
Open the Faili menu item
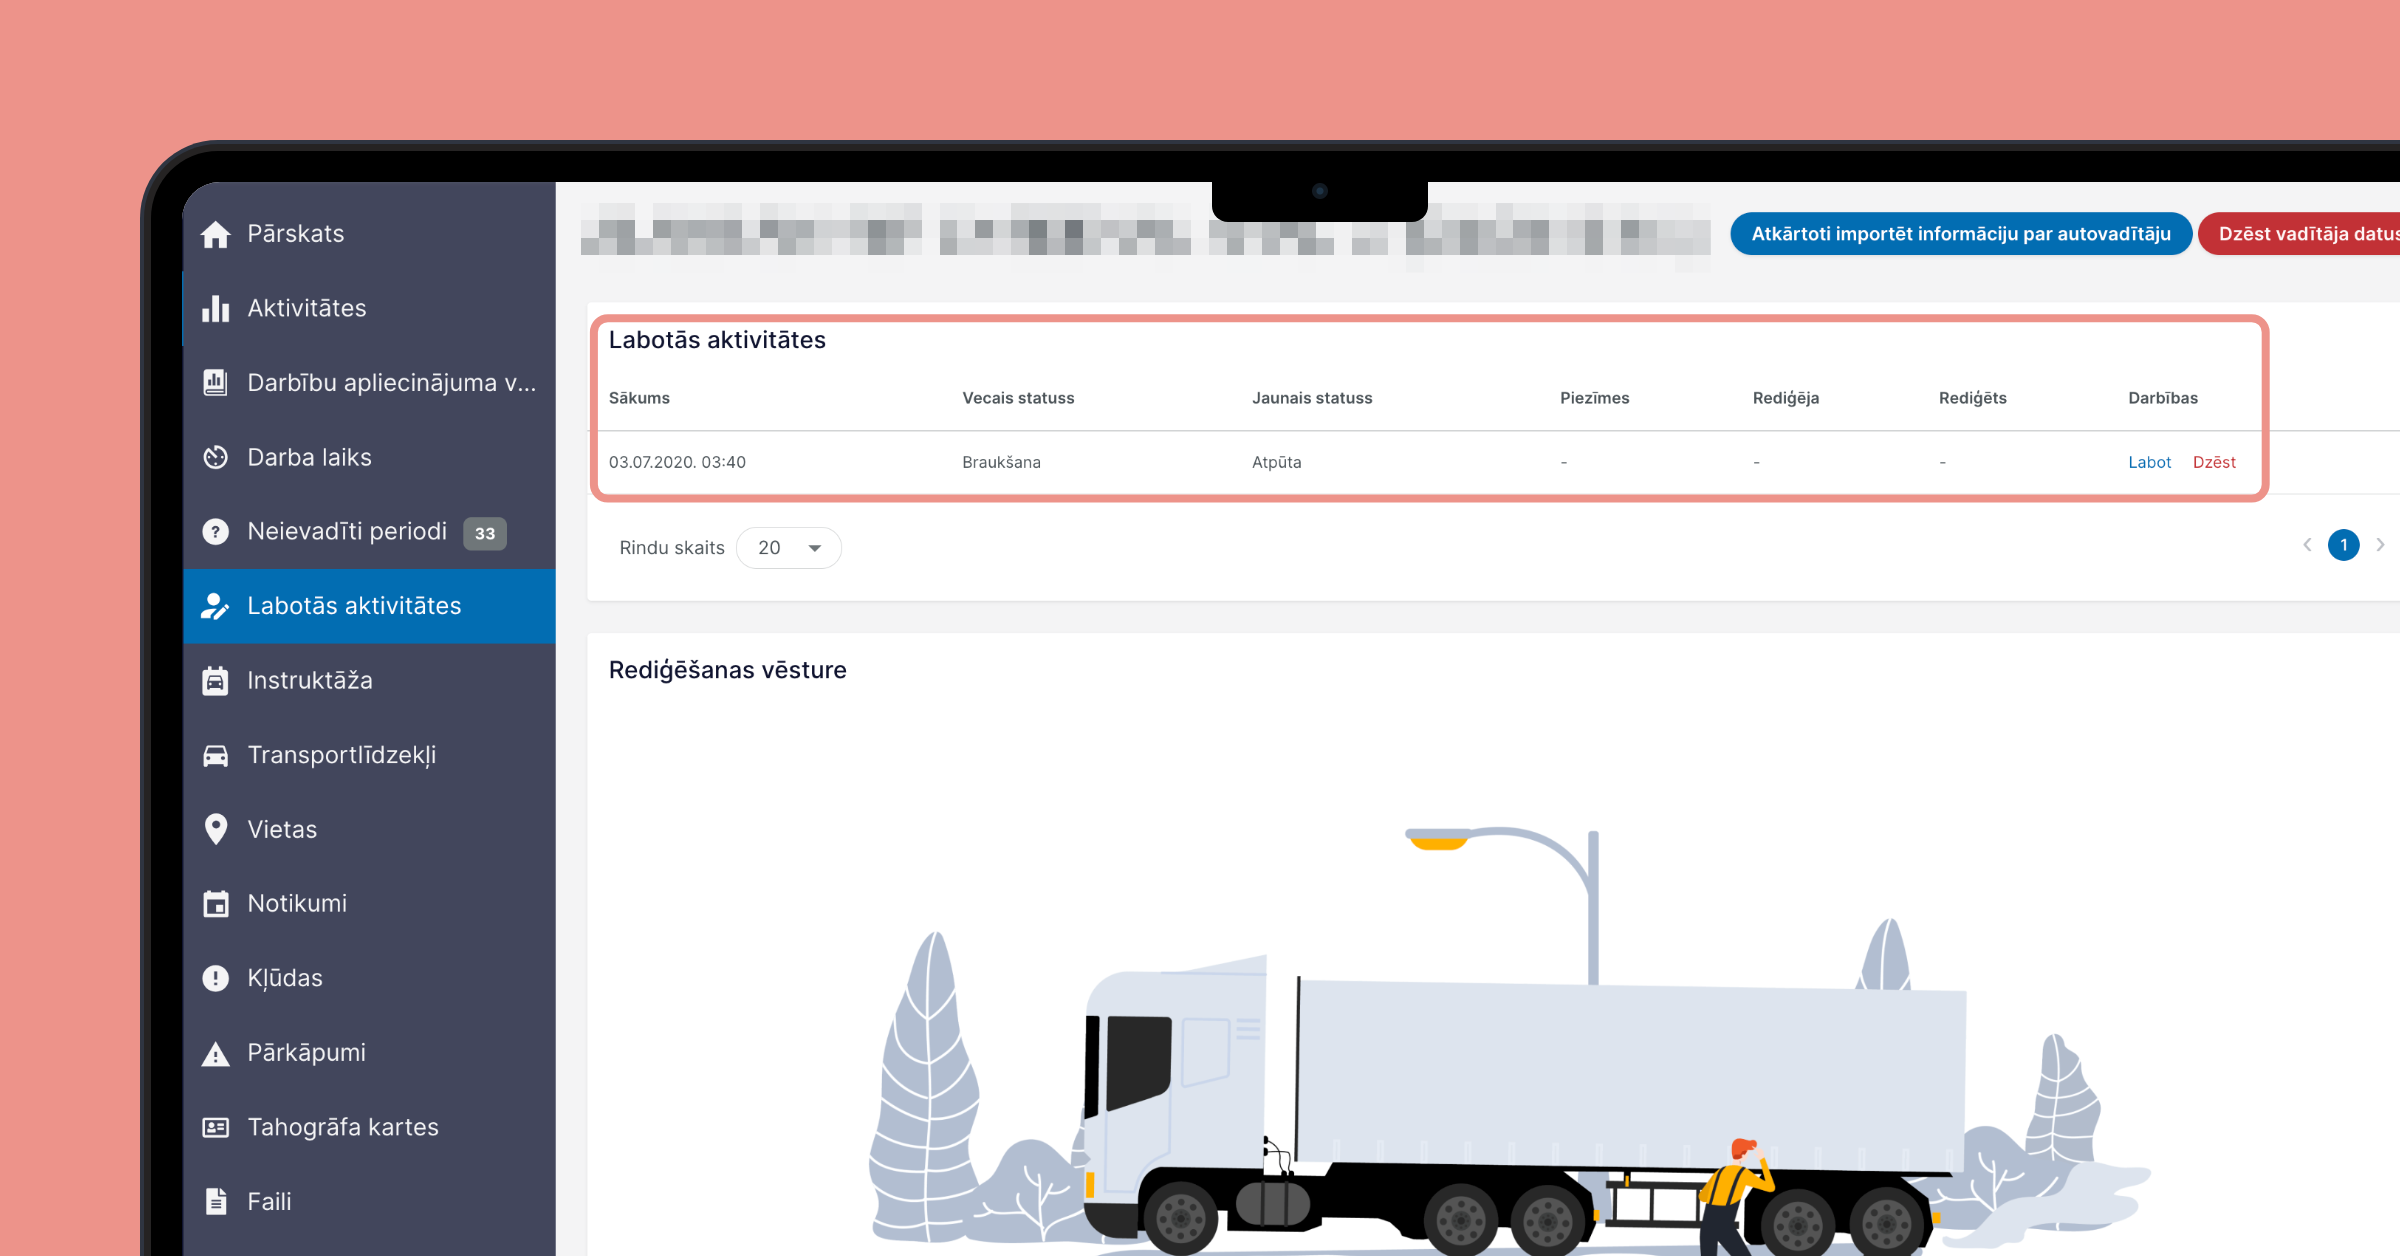[x=369, y=1202]
